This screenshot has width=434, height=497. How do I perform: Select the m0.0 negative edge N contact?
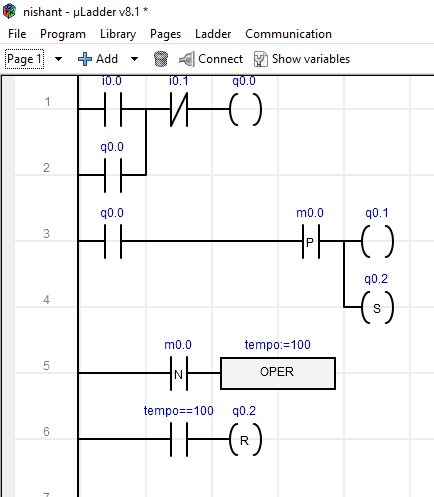(x=179, y=373)
